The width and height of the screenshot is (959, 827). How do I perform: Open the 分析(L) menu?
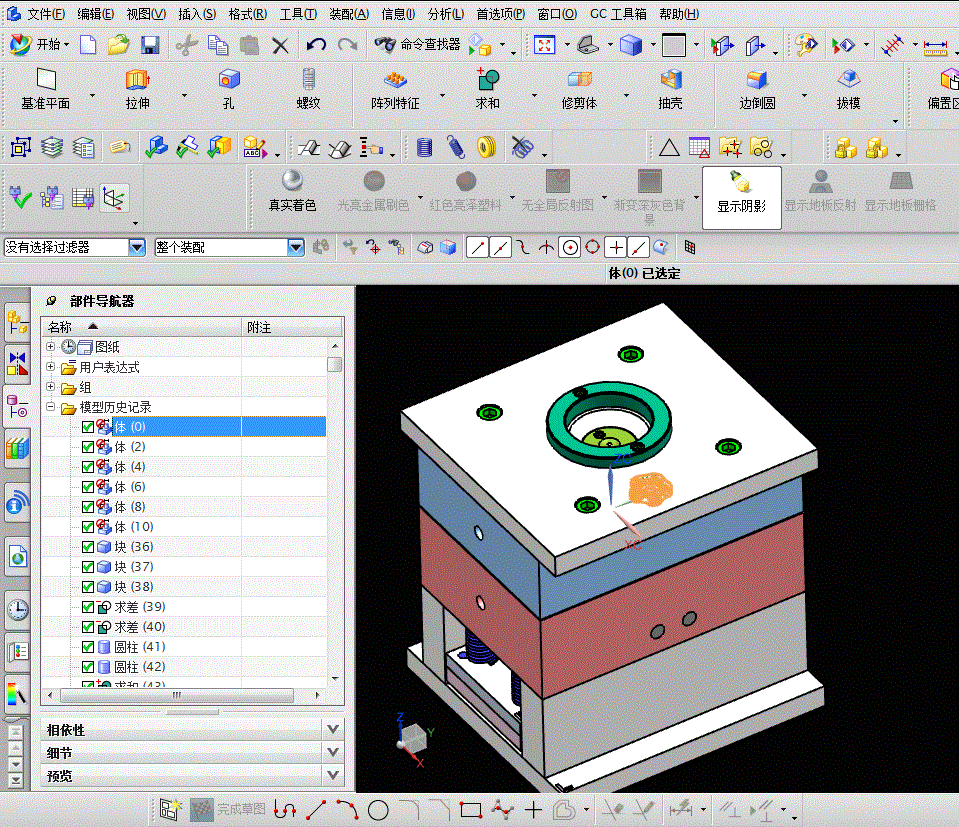coord(446,13)
